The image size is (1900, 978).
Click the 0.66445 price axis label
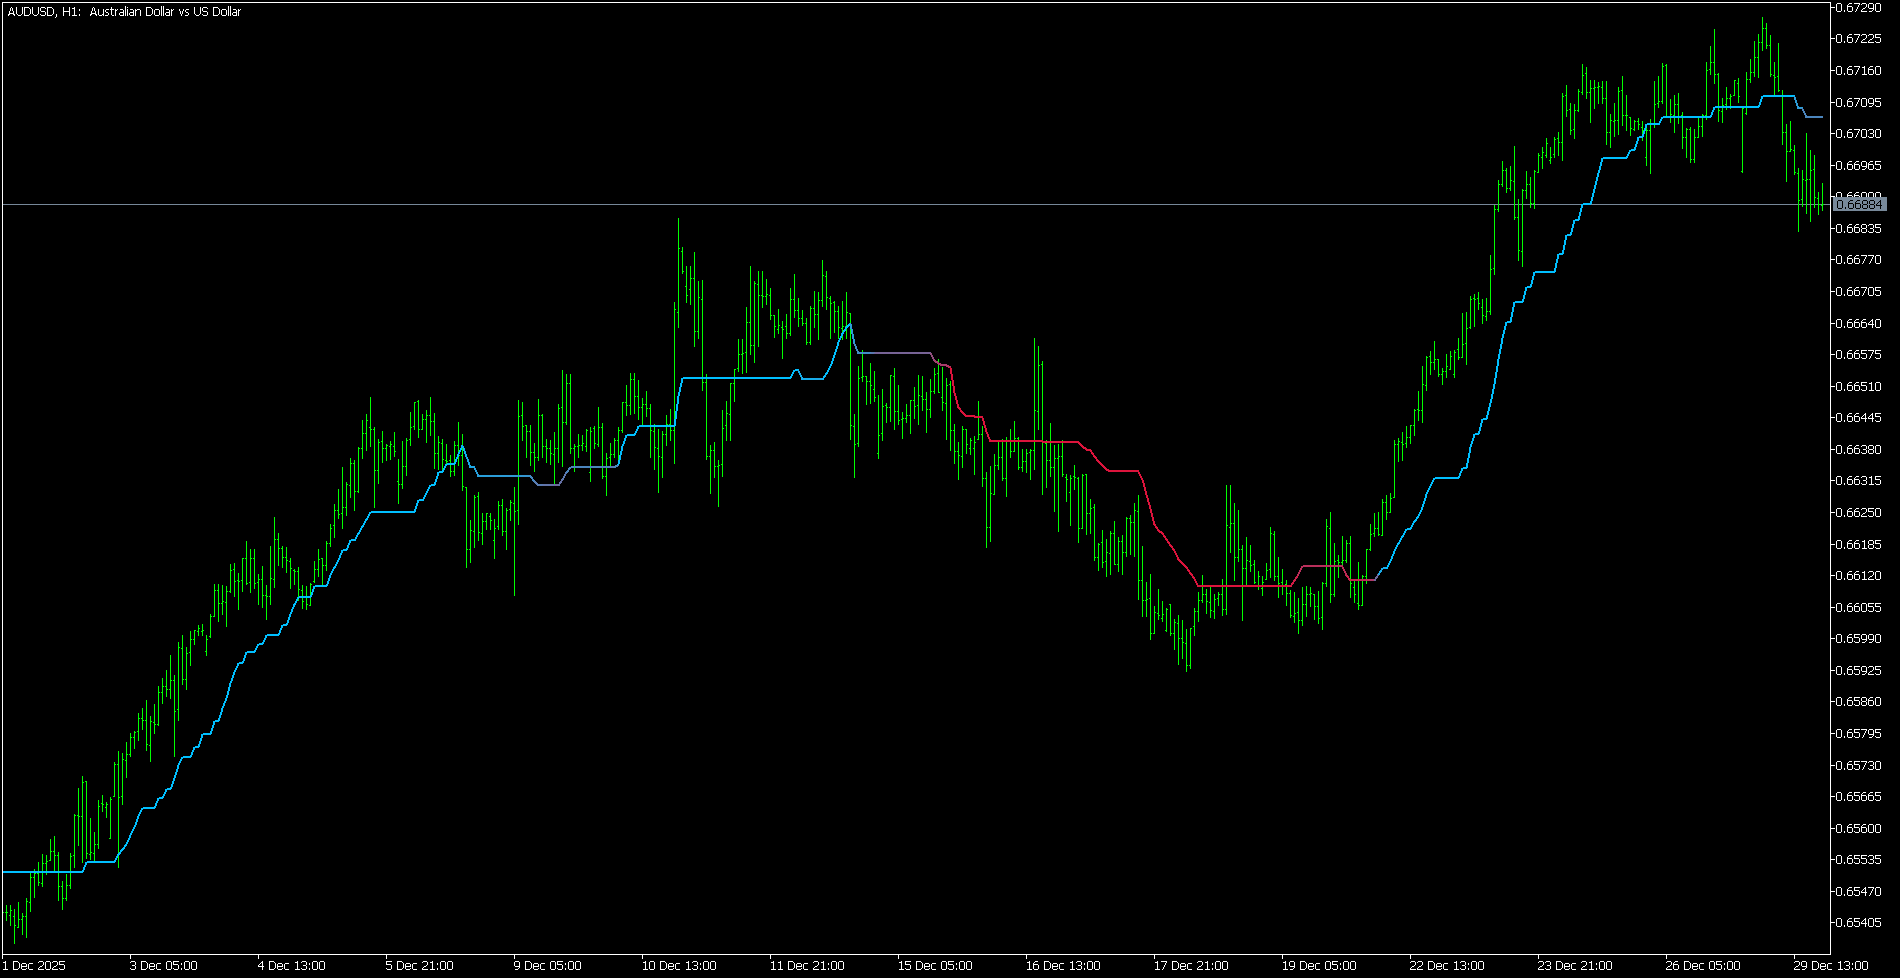(1860, 418)
